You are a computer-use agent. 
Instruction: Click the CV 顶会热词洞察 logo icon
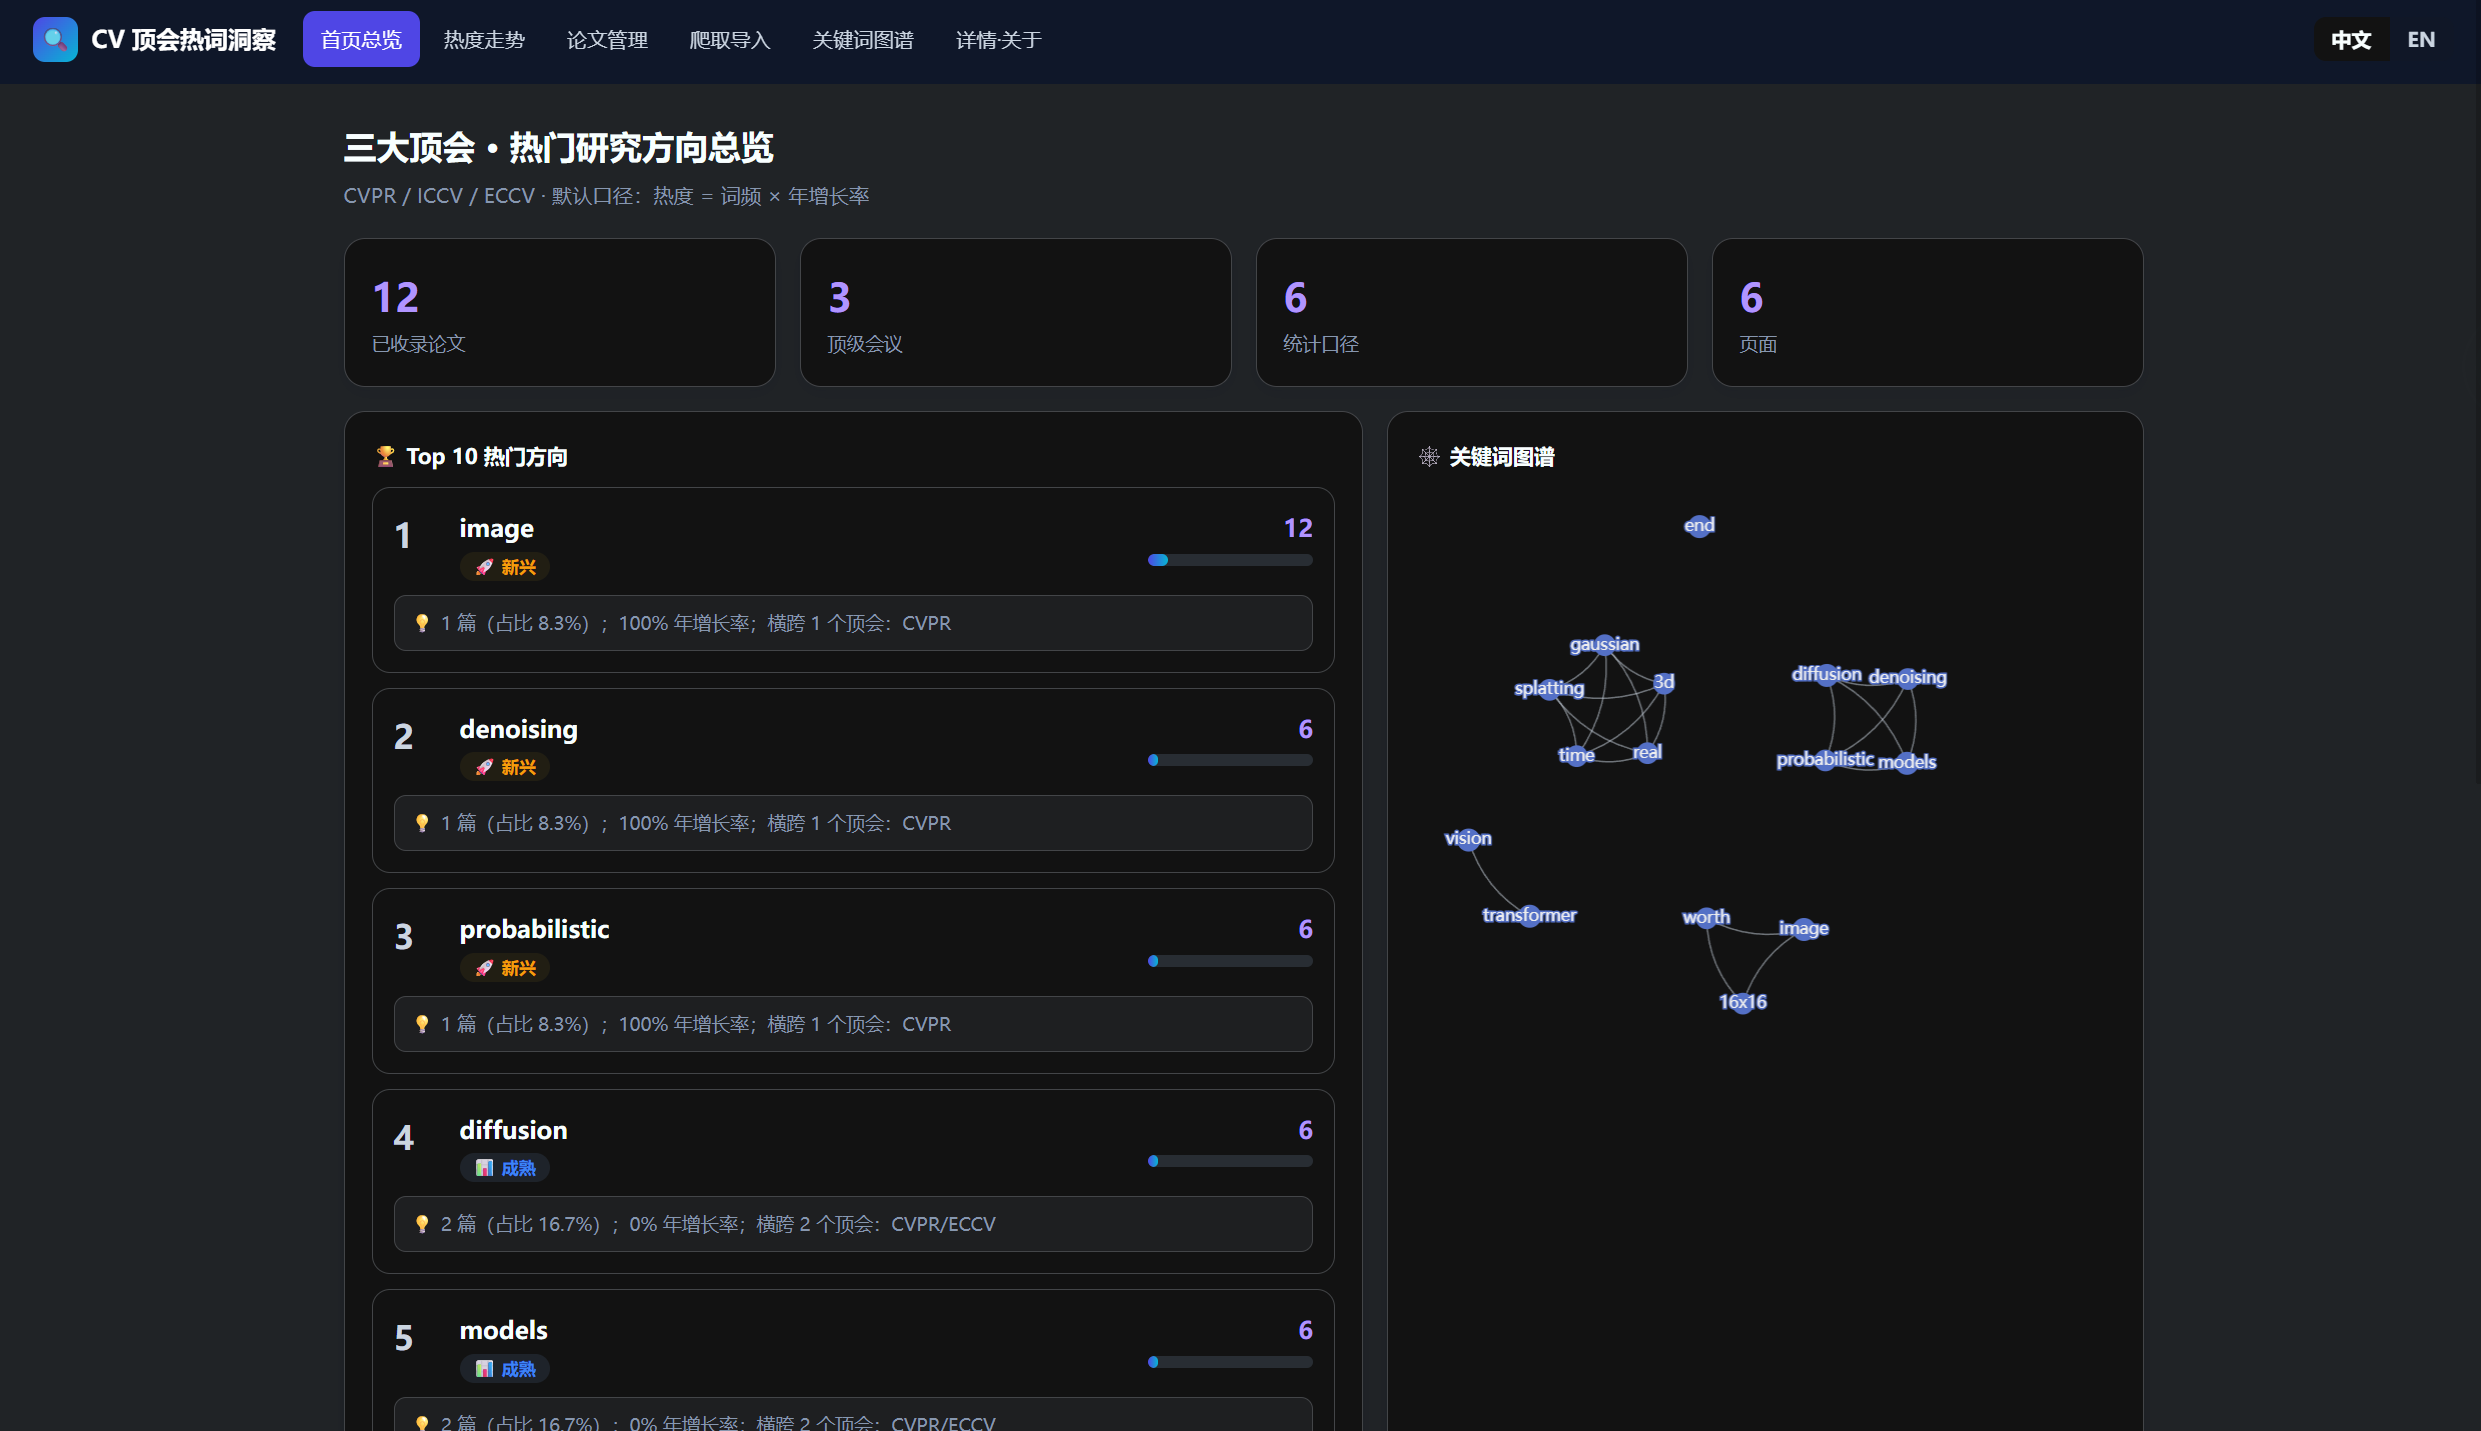55,40
